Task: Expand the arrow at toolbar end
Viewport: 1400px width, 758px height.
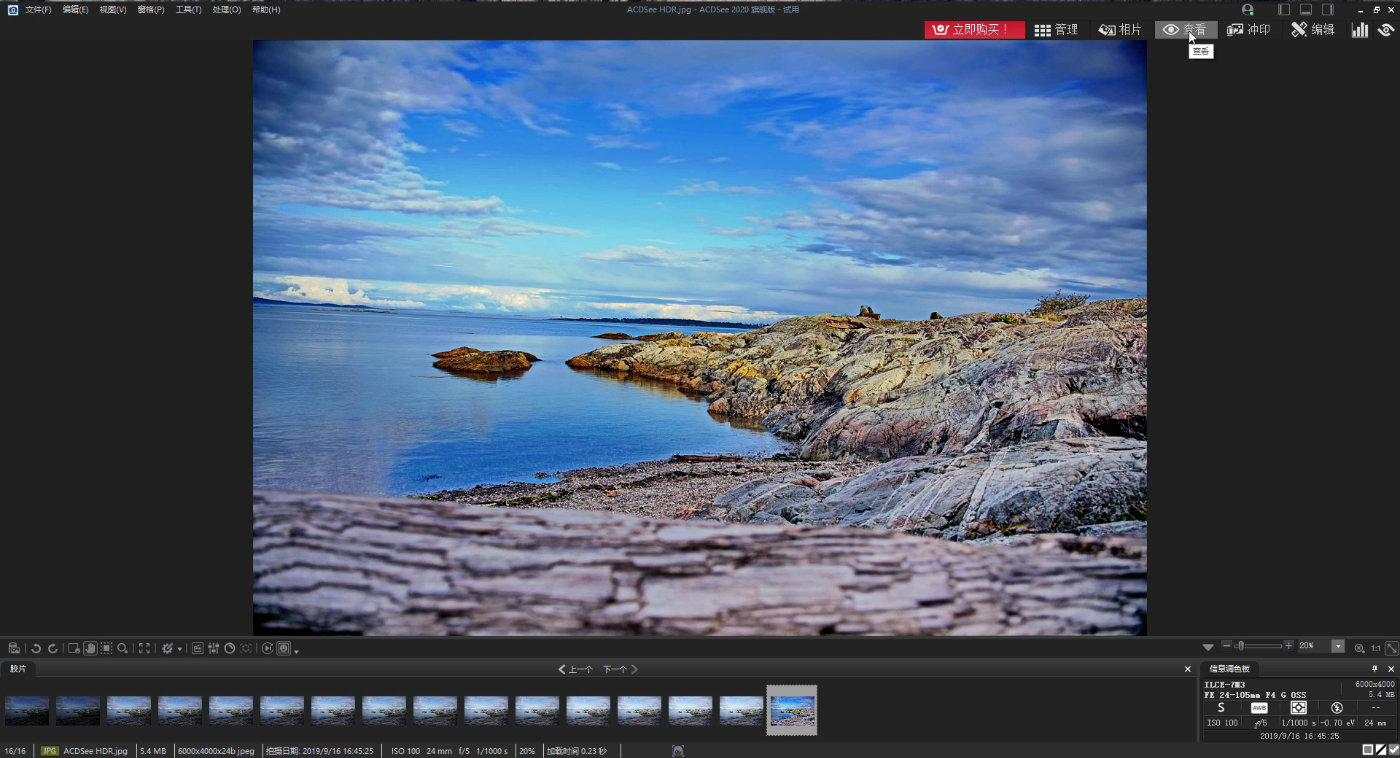Action: pos(296,651)
